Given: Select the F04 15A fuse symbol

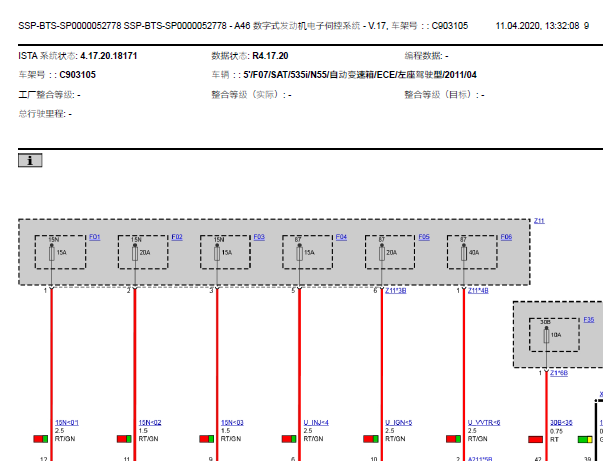Looking at the screenshot, I should tap(299, 254).
